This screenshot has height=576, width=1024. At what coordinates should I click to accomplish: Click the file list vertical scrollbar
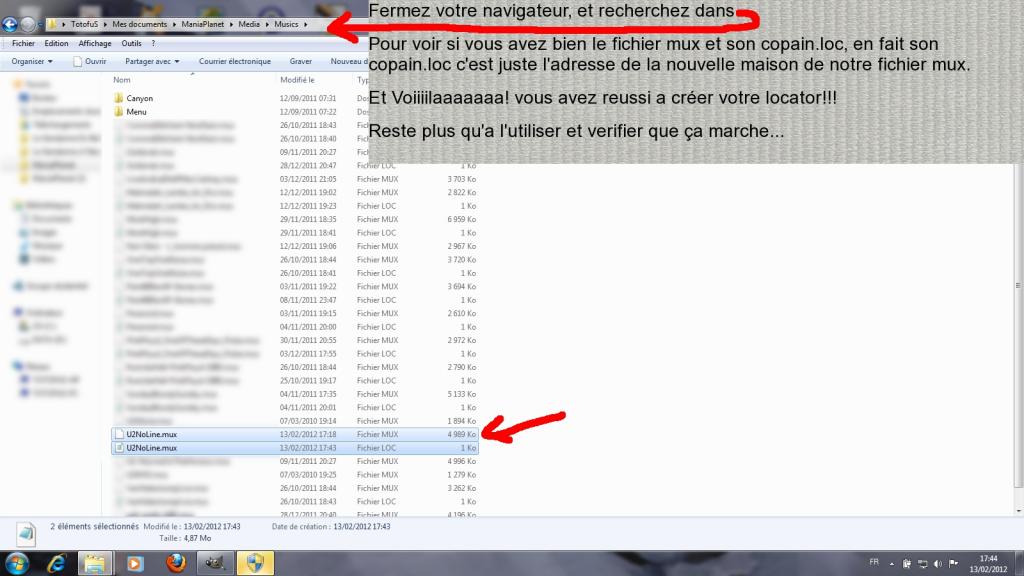[x=1017, y=285]
